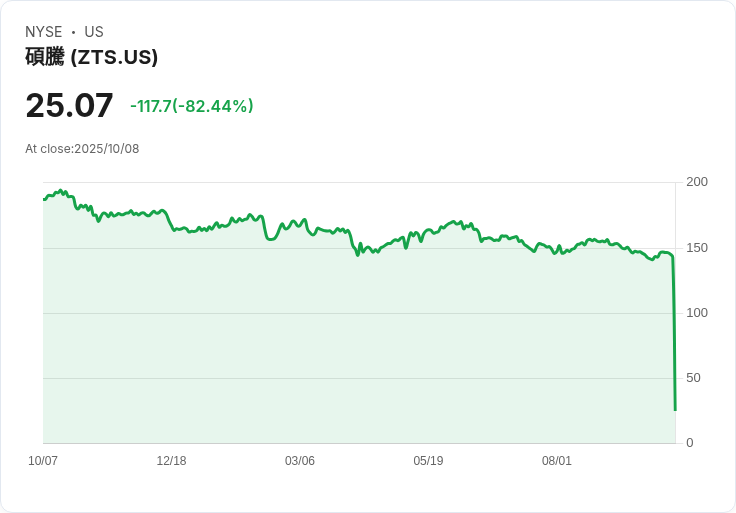Select the 05/19 date axis label
Viewport: 736px width, 513px height.
click(x=428, y=461)
